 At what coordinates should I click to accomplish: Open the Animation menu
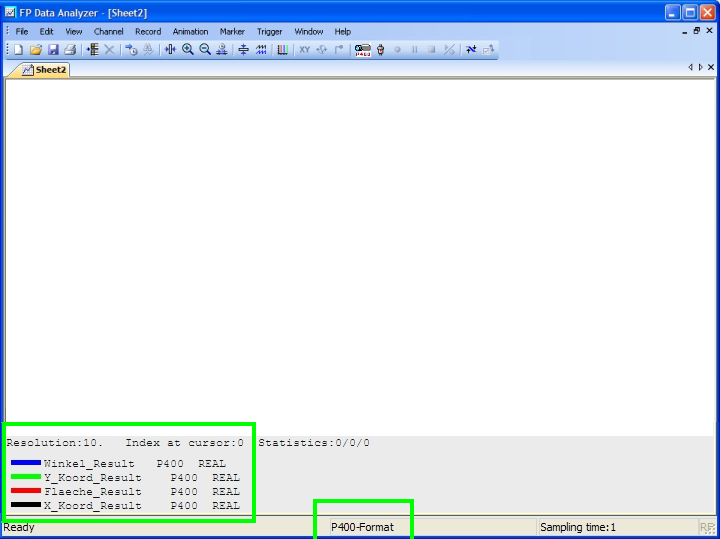point(190,31)
